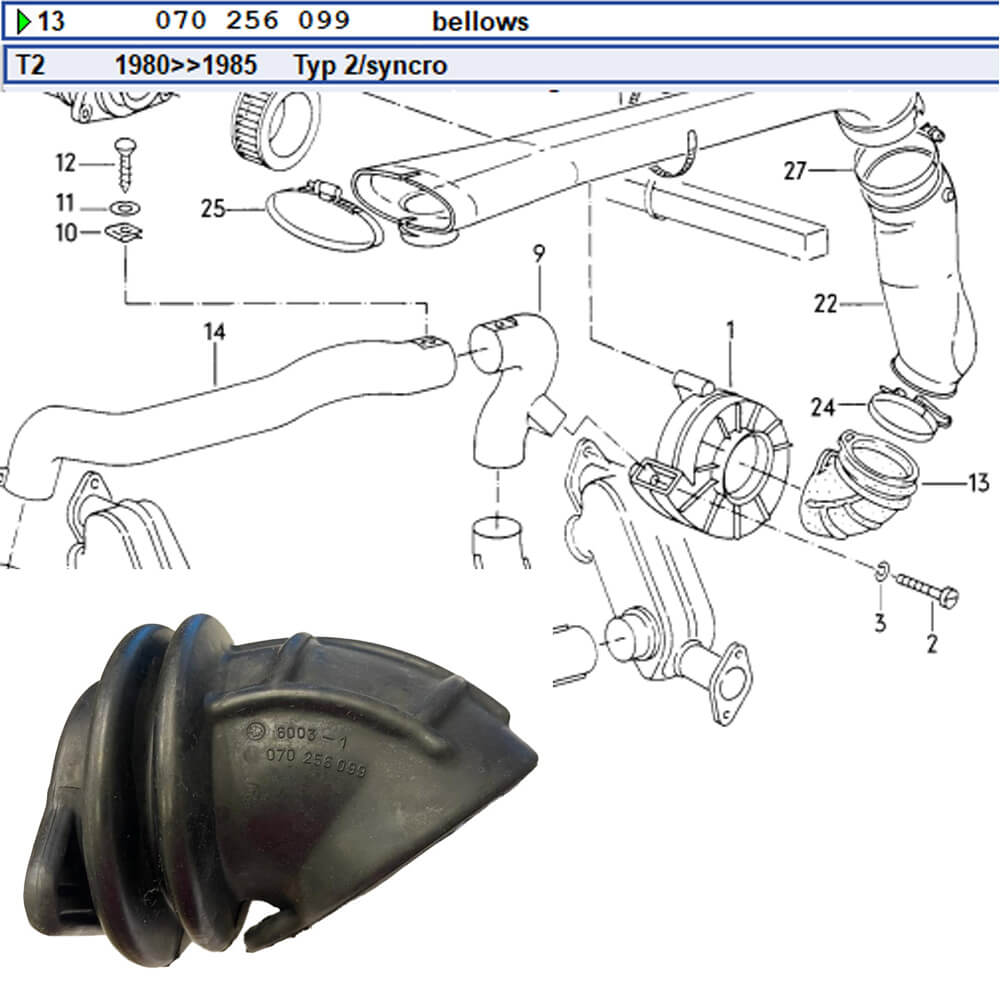Click the 'Typ 2/syncro' label
This screenshot has width=1000, height=1000.
tap(370, 66)
